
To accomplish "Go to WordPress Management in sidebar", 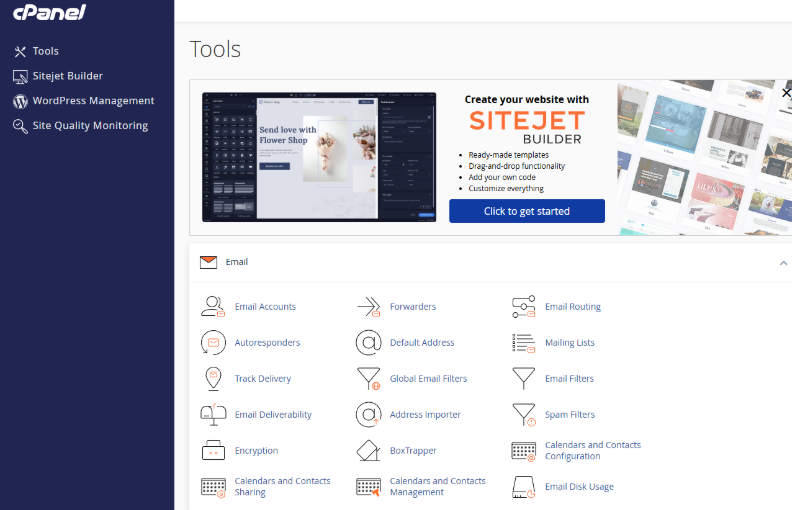I will 93,101.
